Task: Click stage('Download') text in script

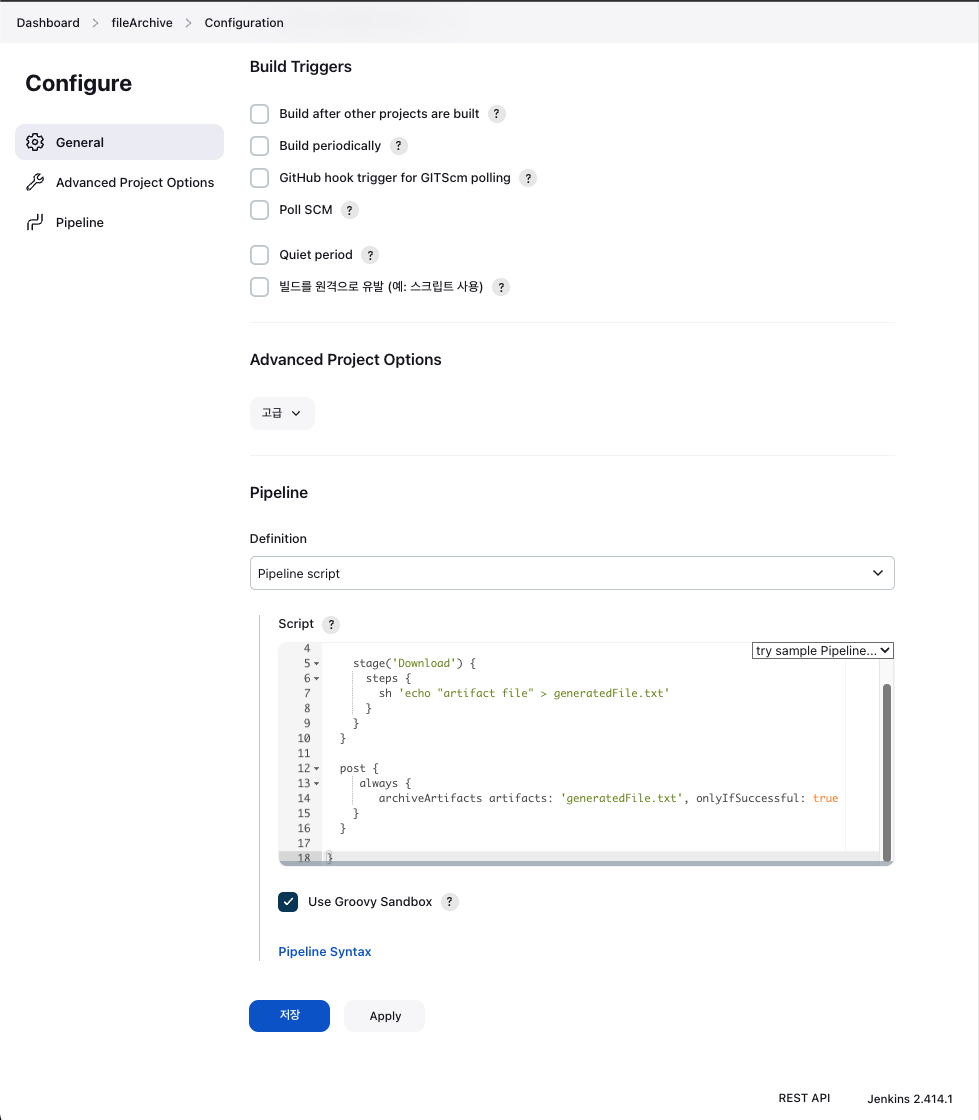Action: coord(408,664)
